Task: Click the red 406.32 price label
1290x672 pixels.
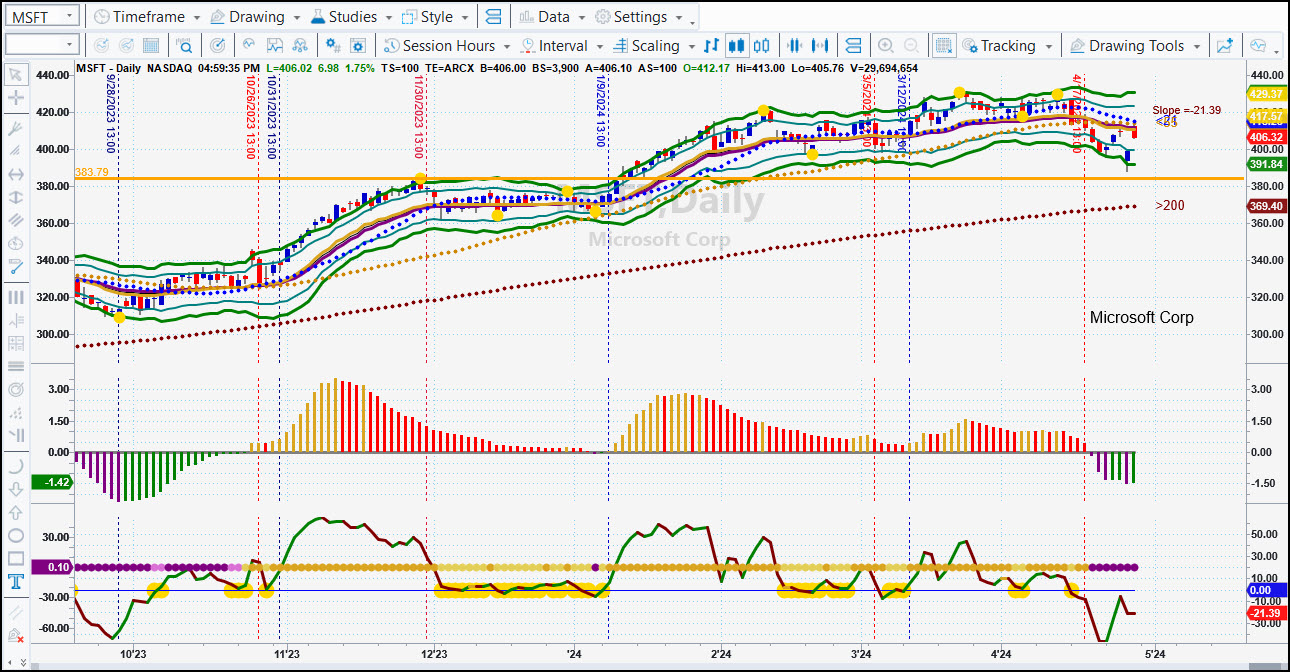Action: pos(1266,138)
